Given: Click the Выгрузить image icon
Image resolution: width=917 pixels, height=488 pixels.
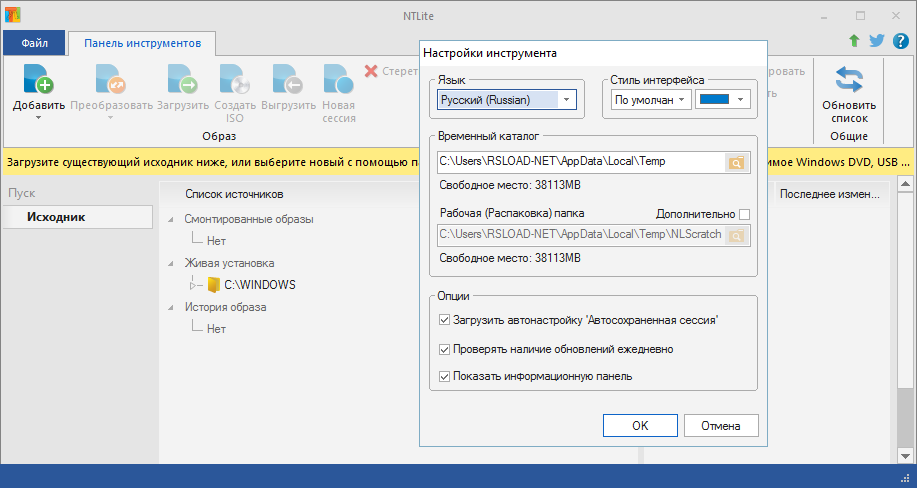Looking at the screenshot, I should point(288,79).
